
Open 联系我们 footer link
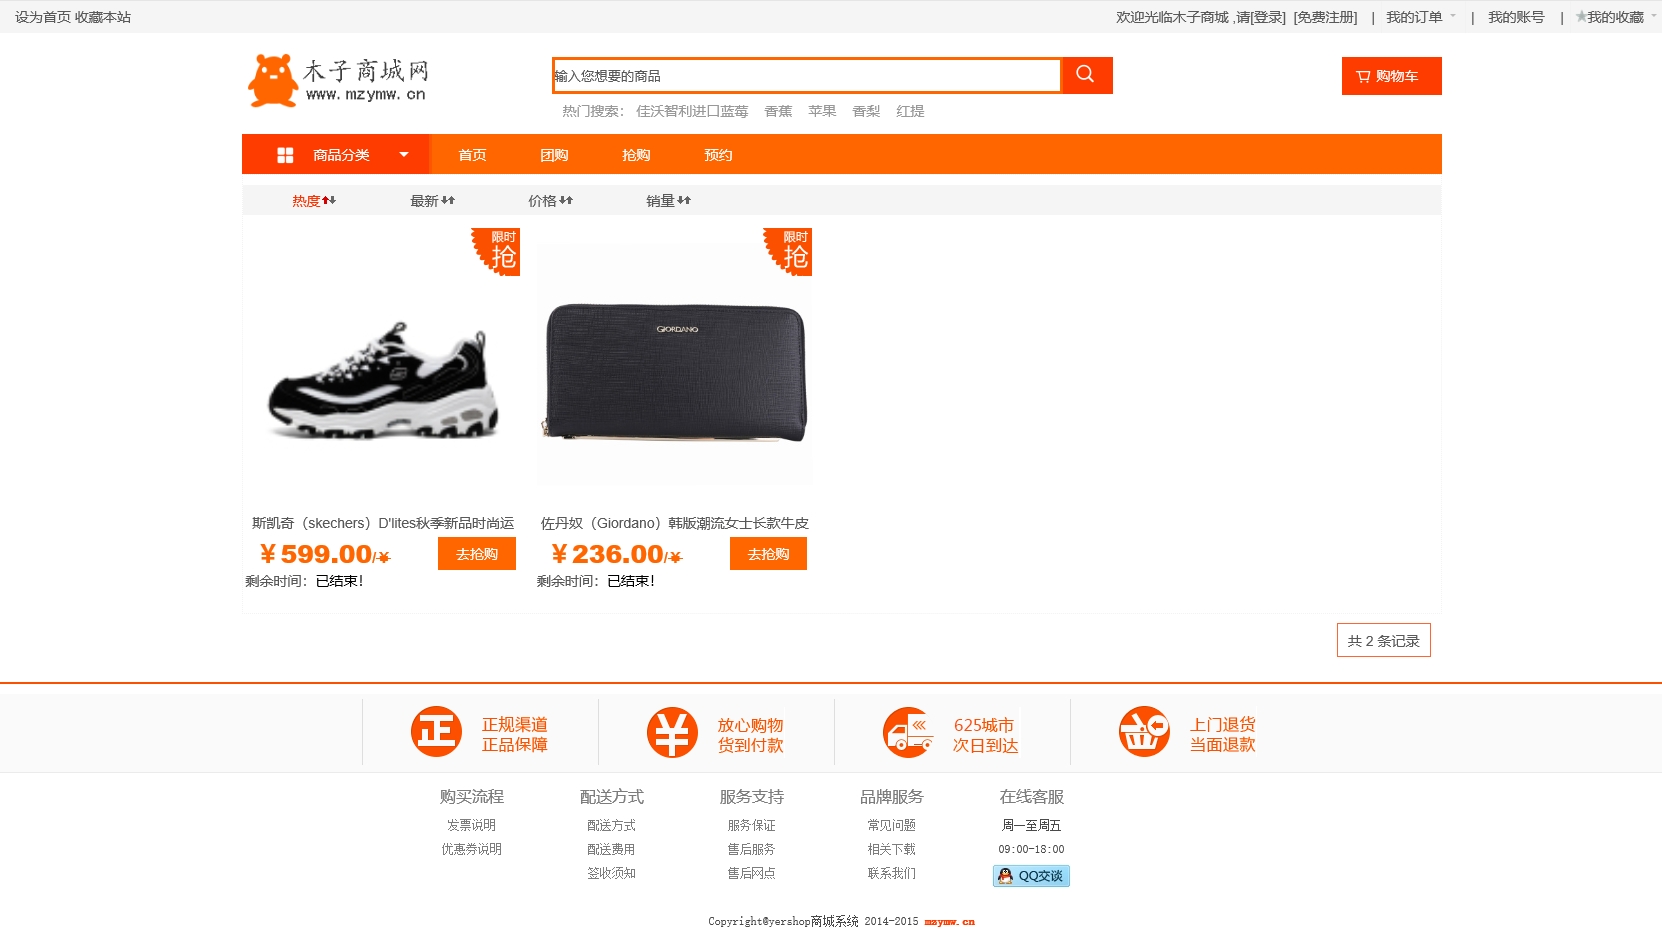point(891,873)
